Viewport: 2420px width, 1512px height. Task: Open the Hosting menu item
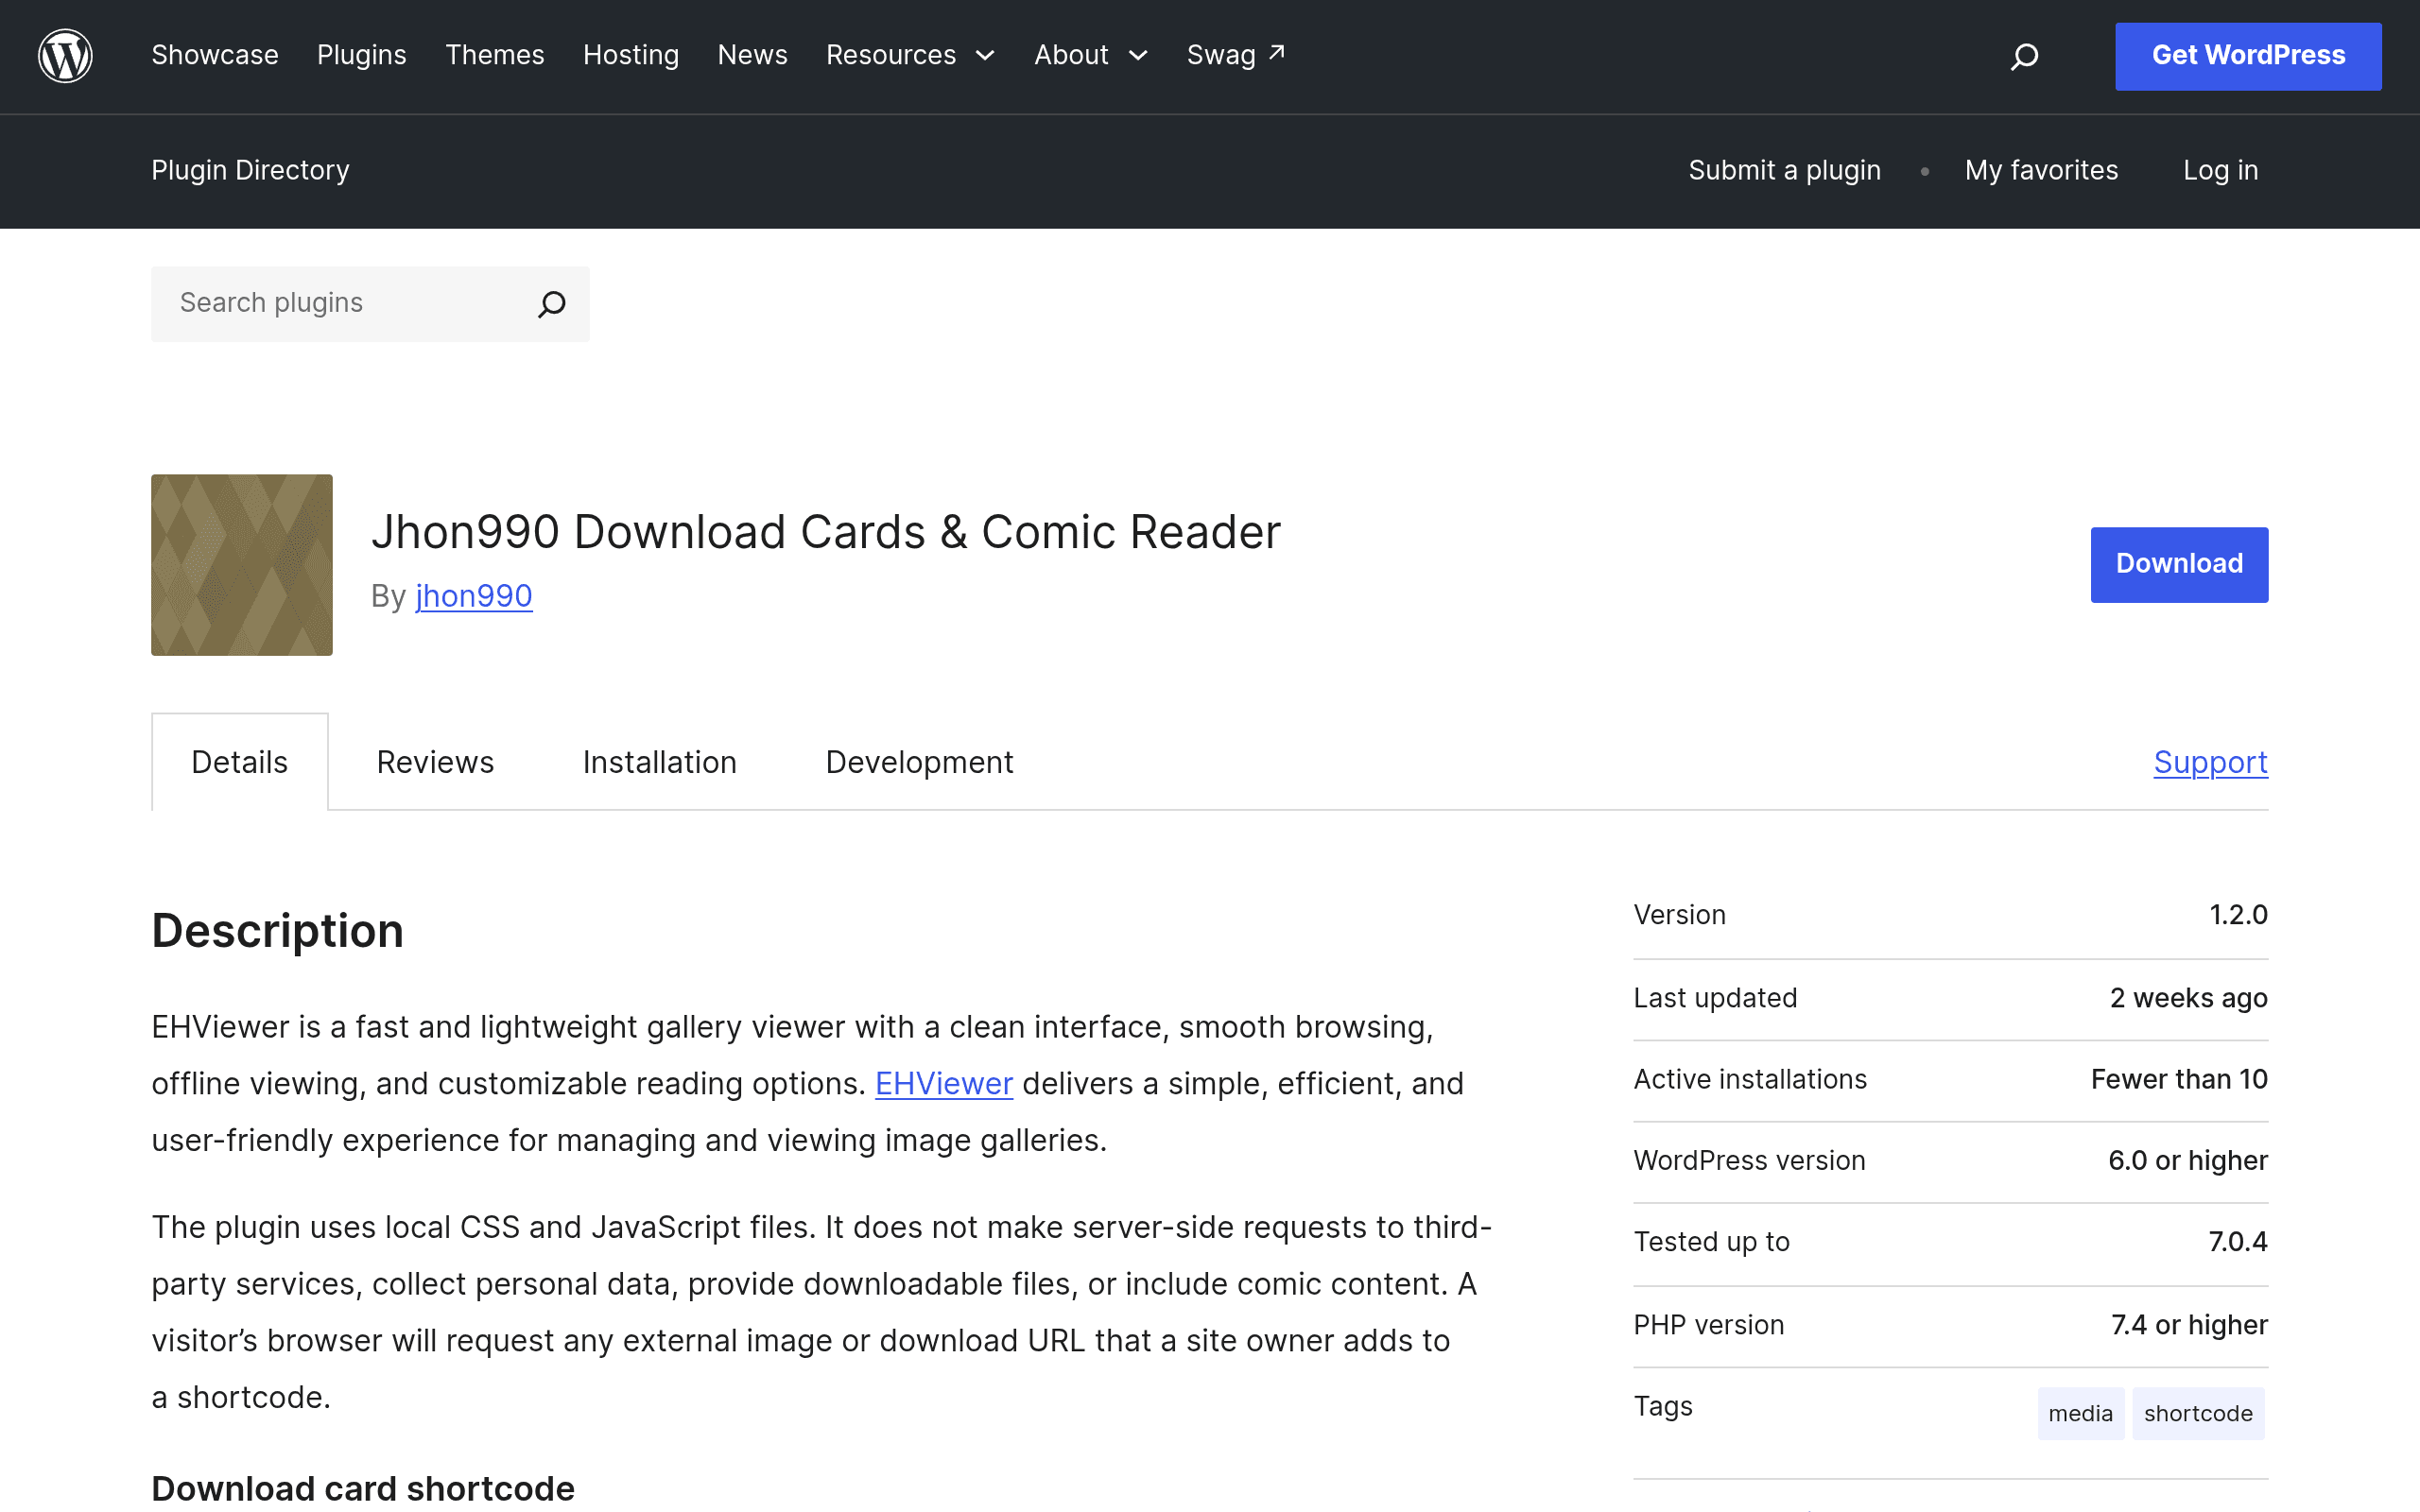point(631,55)
